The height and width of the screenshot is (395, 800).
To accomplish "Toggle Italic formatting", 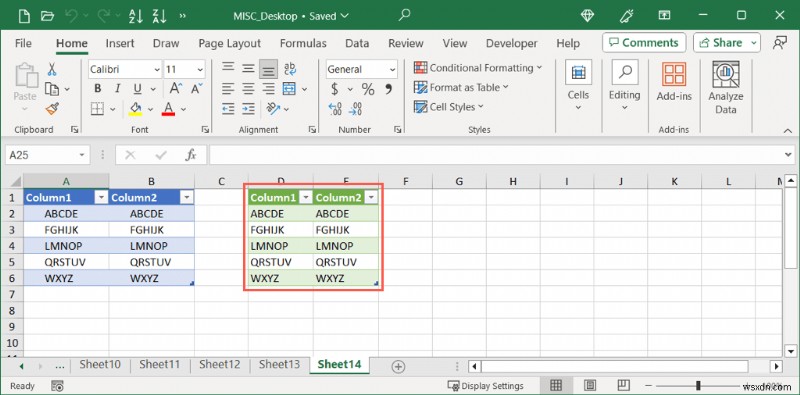I will (x=118, y=89).
